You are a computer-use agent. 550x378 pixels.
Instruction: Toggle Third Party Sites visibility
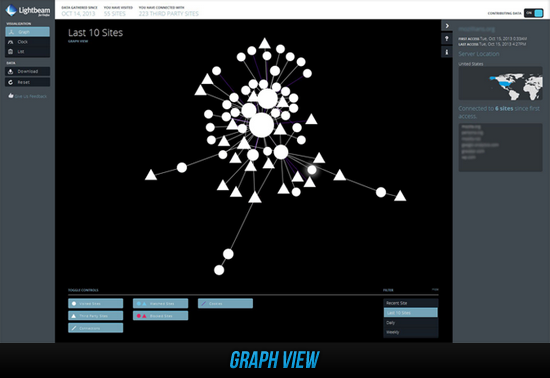tap(96, 316)
